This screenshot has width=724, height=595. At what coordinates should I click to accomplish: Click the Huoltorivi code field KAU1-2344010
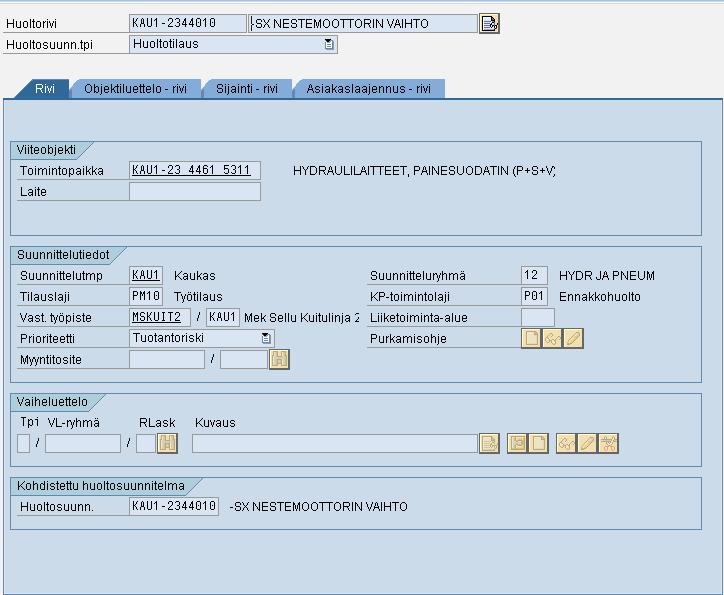coord(187,24)
